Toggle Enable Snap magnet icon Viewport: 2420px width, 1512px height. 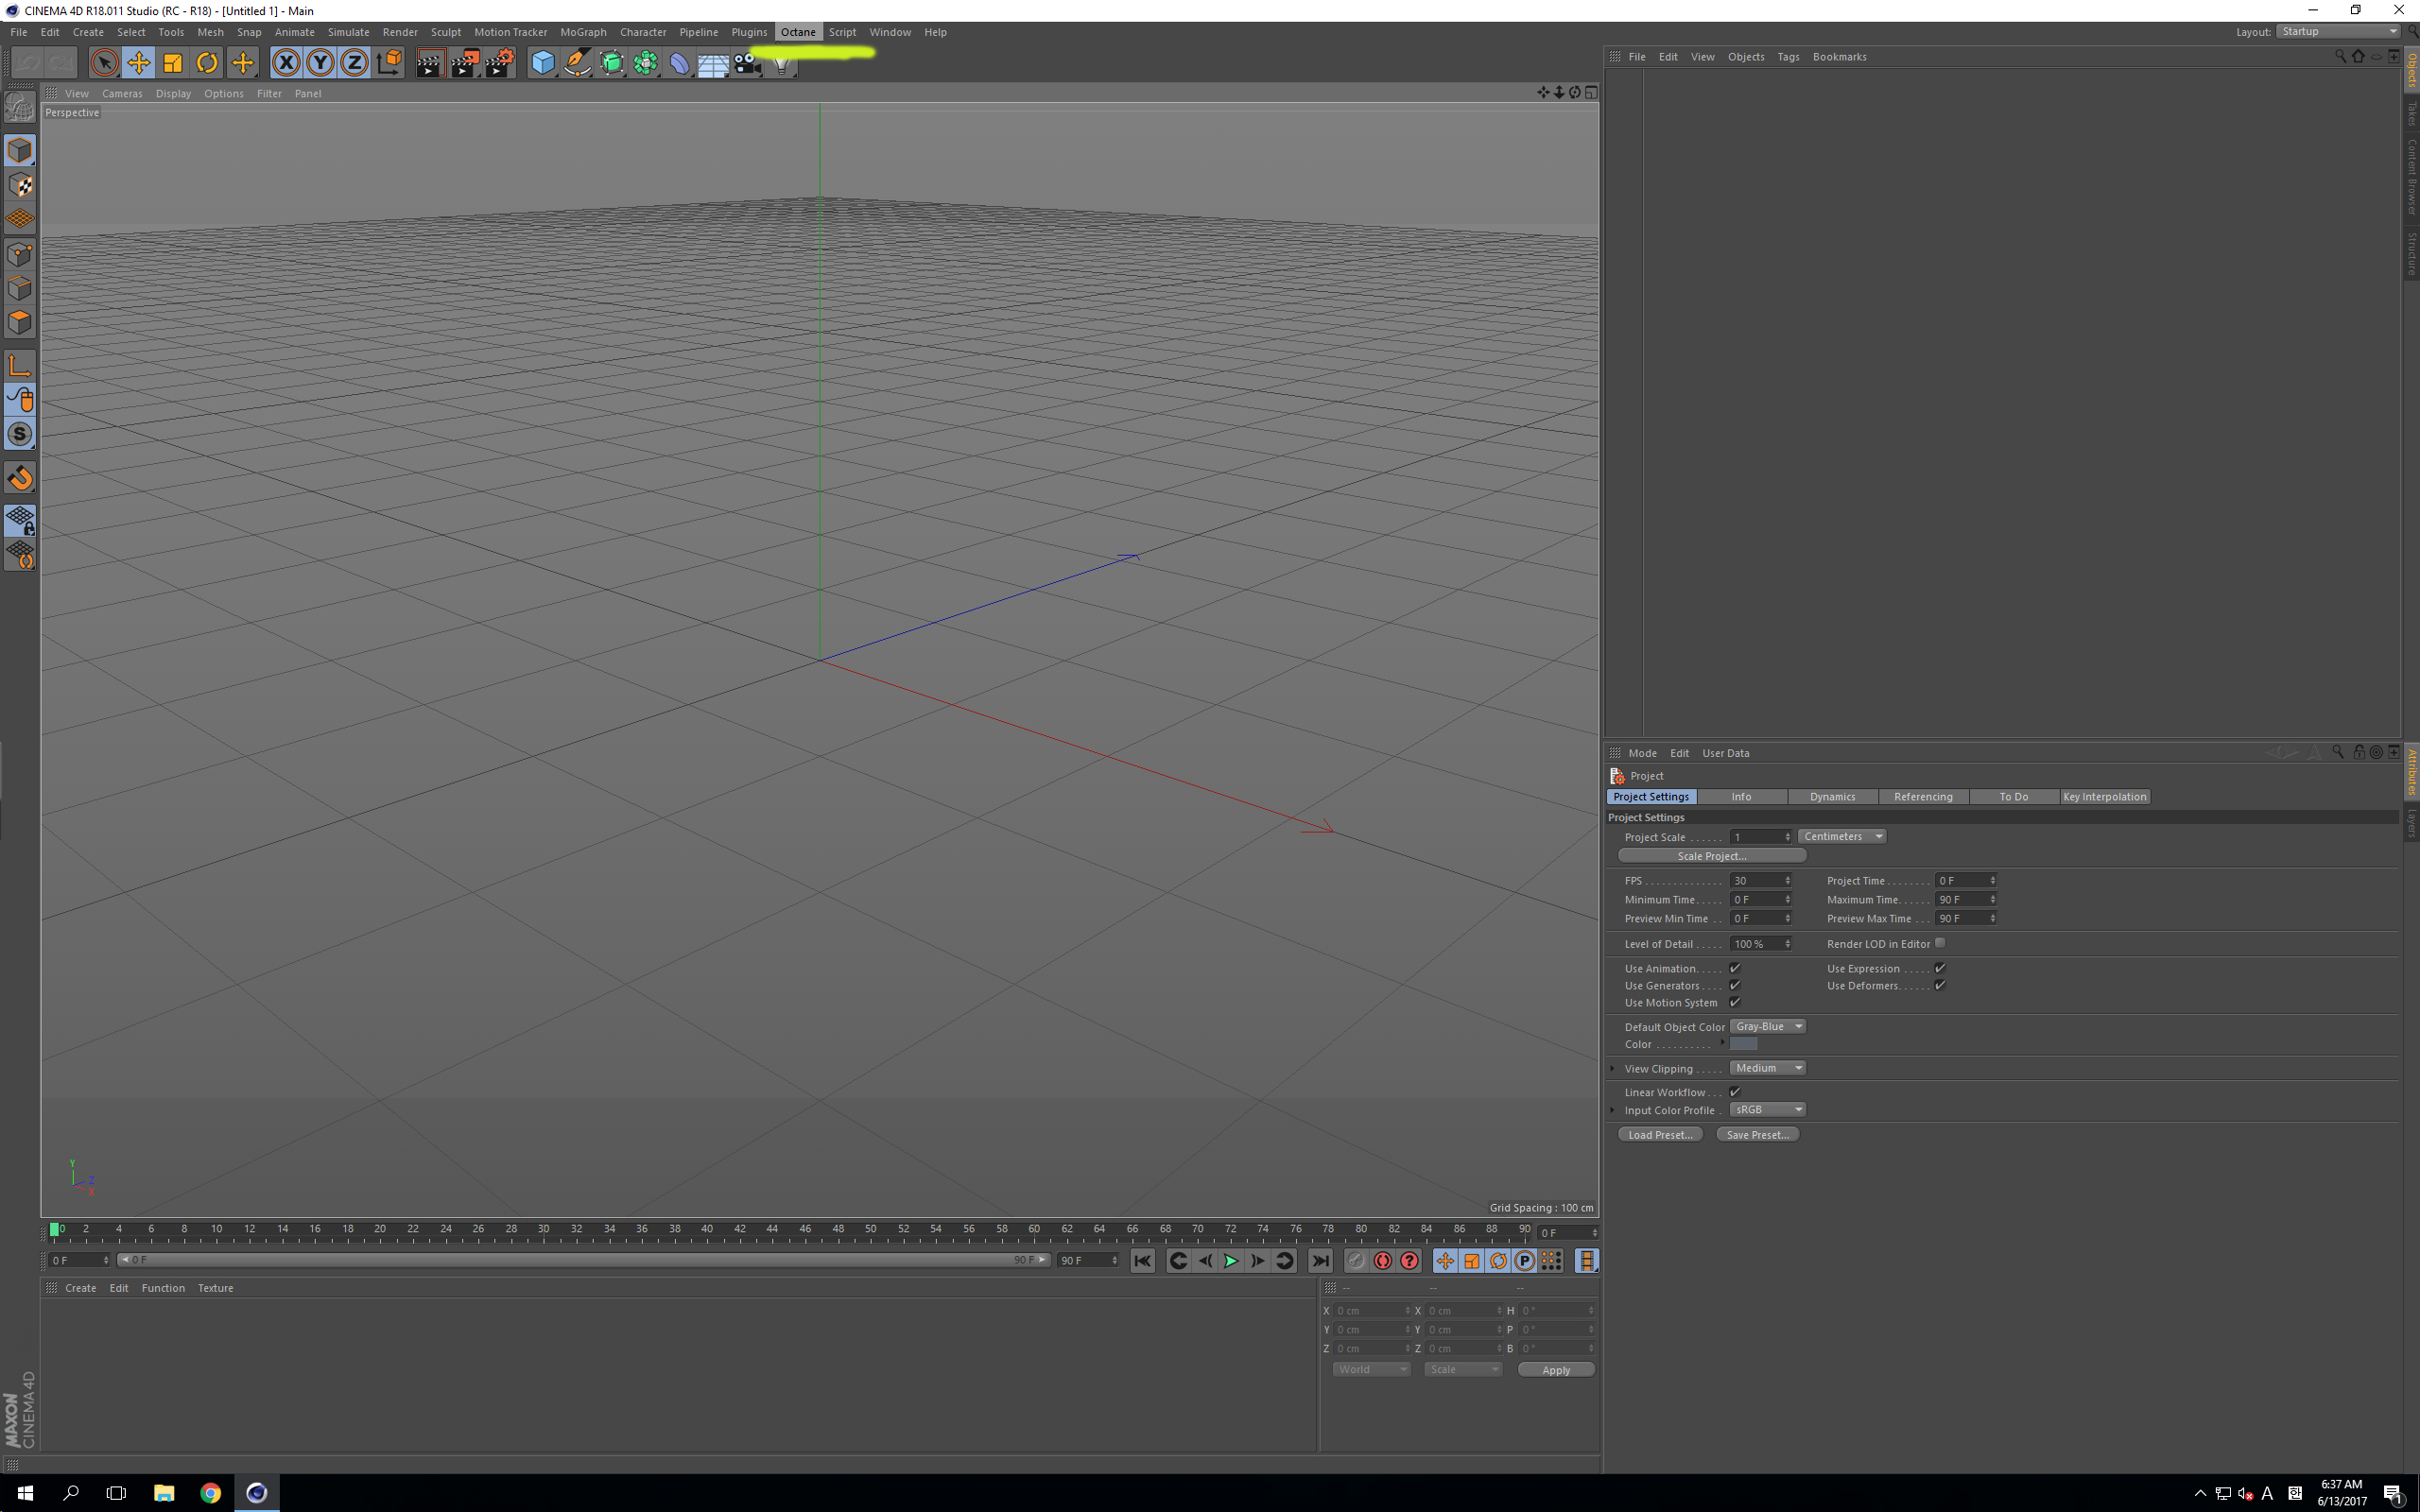tap(20, 478)
